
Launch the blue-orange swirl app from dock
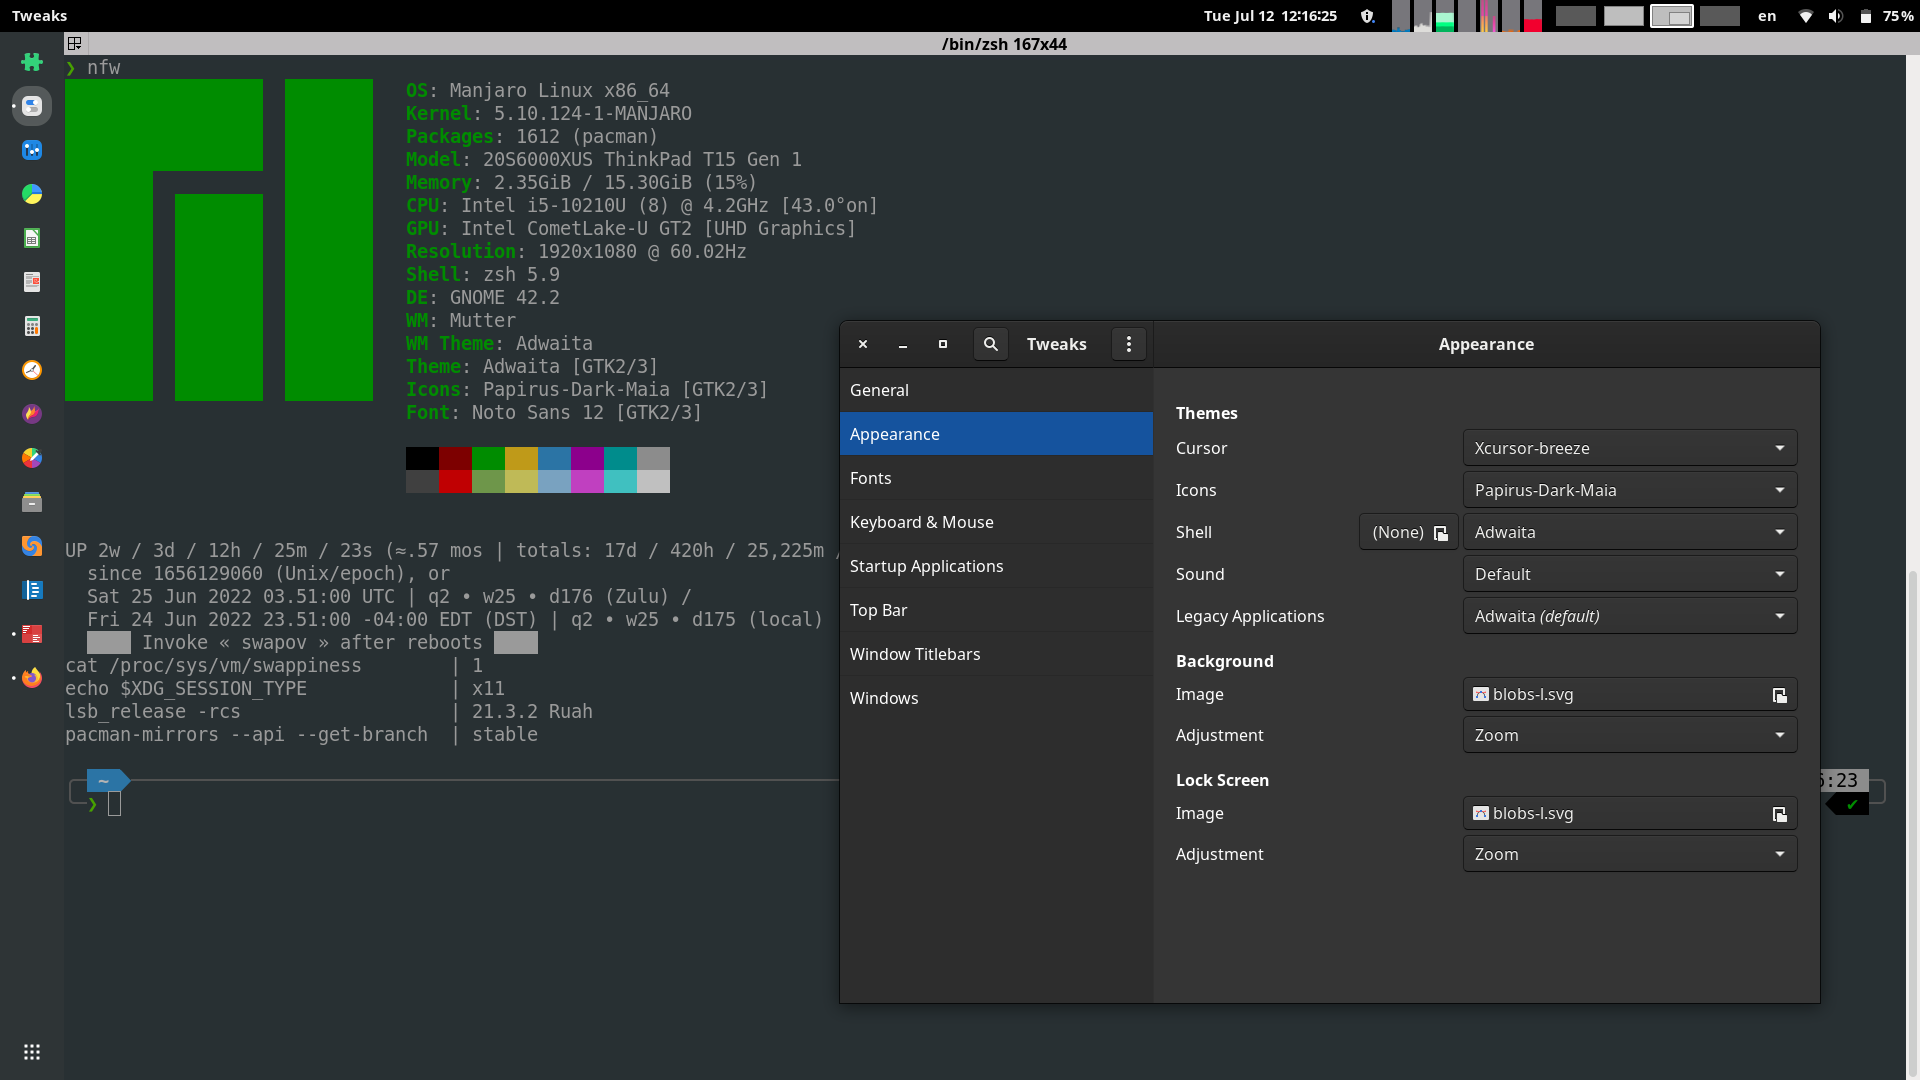click(32, 546)
